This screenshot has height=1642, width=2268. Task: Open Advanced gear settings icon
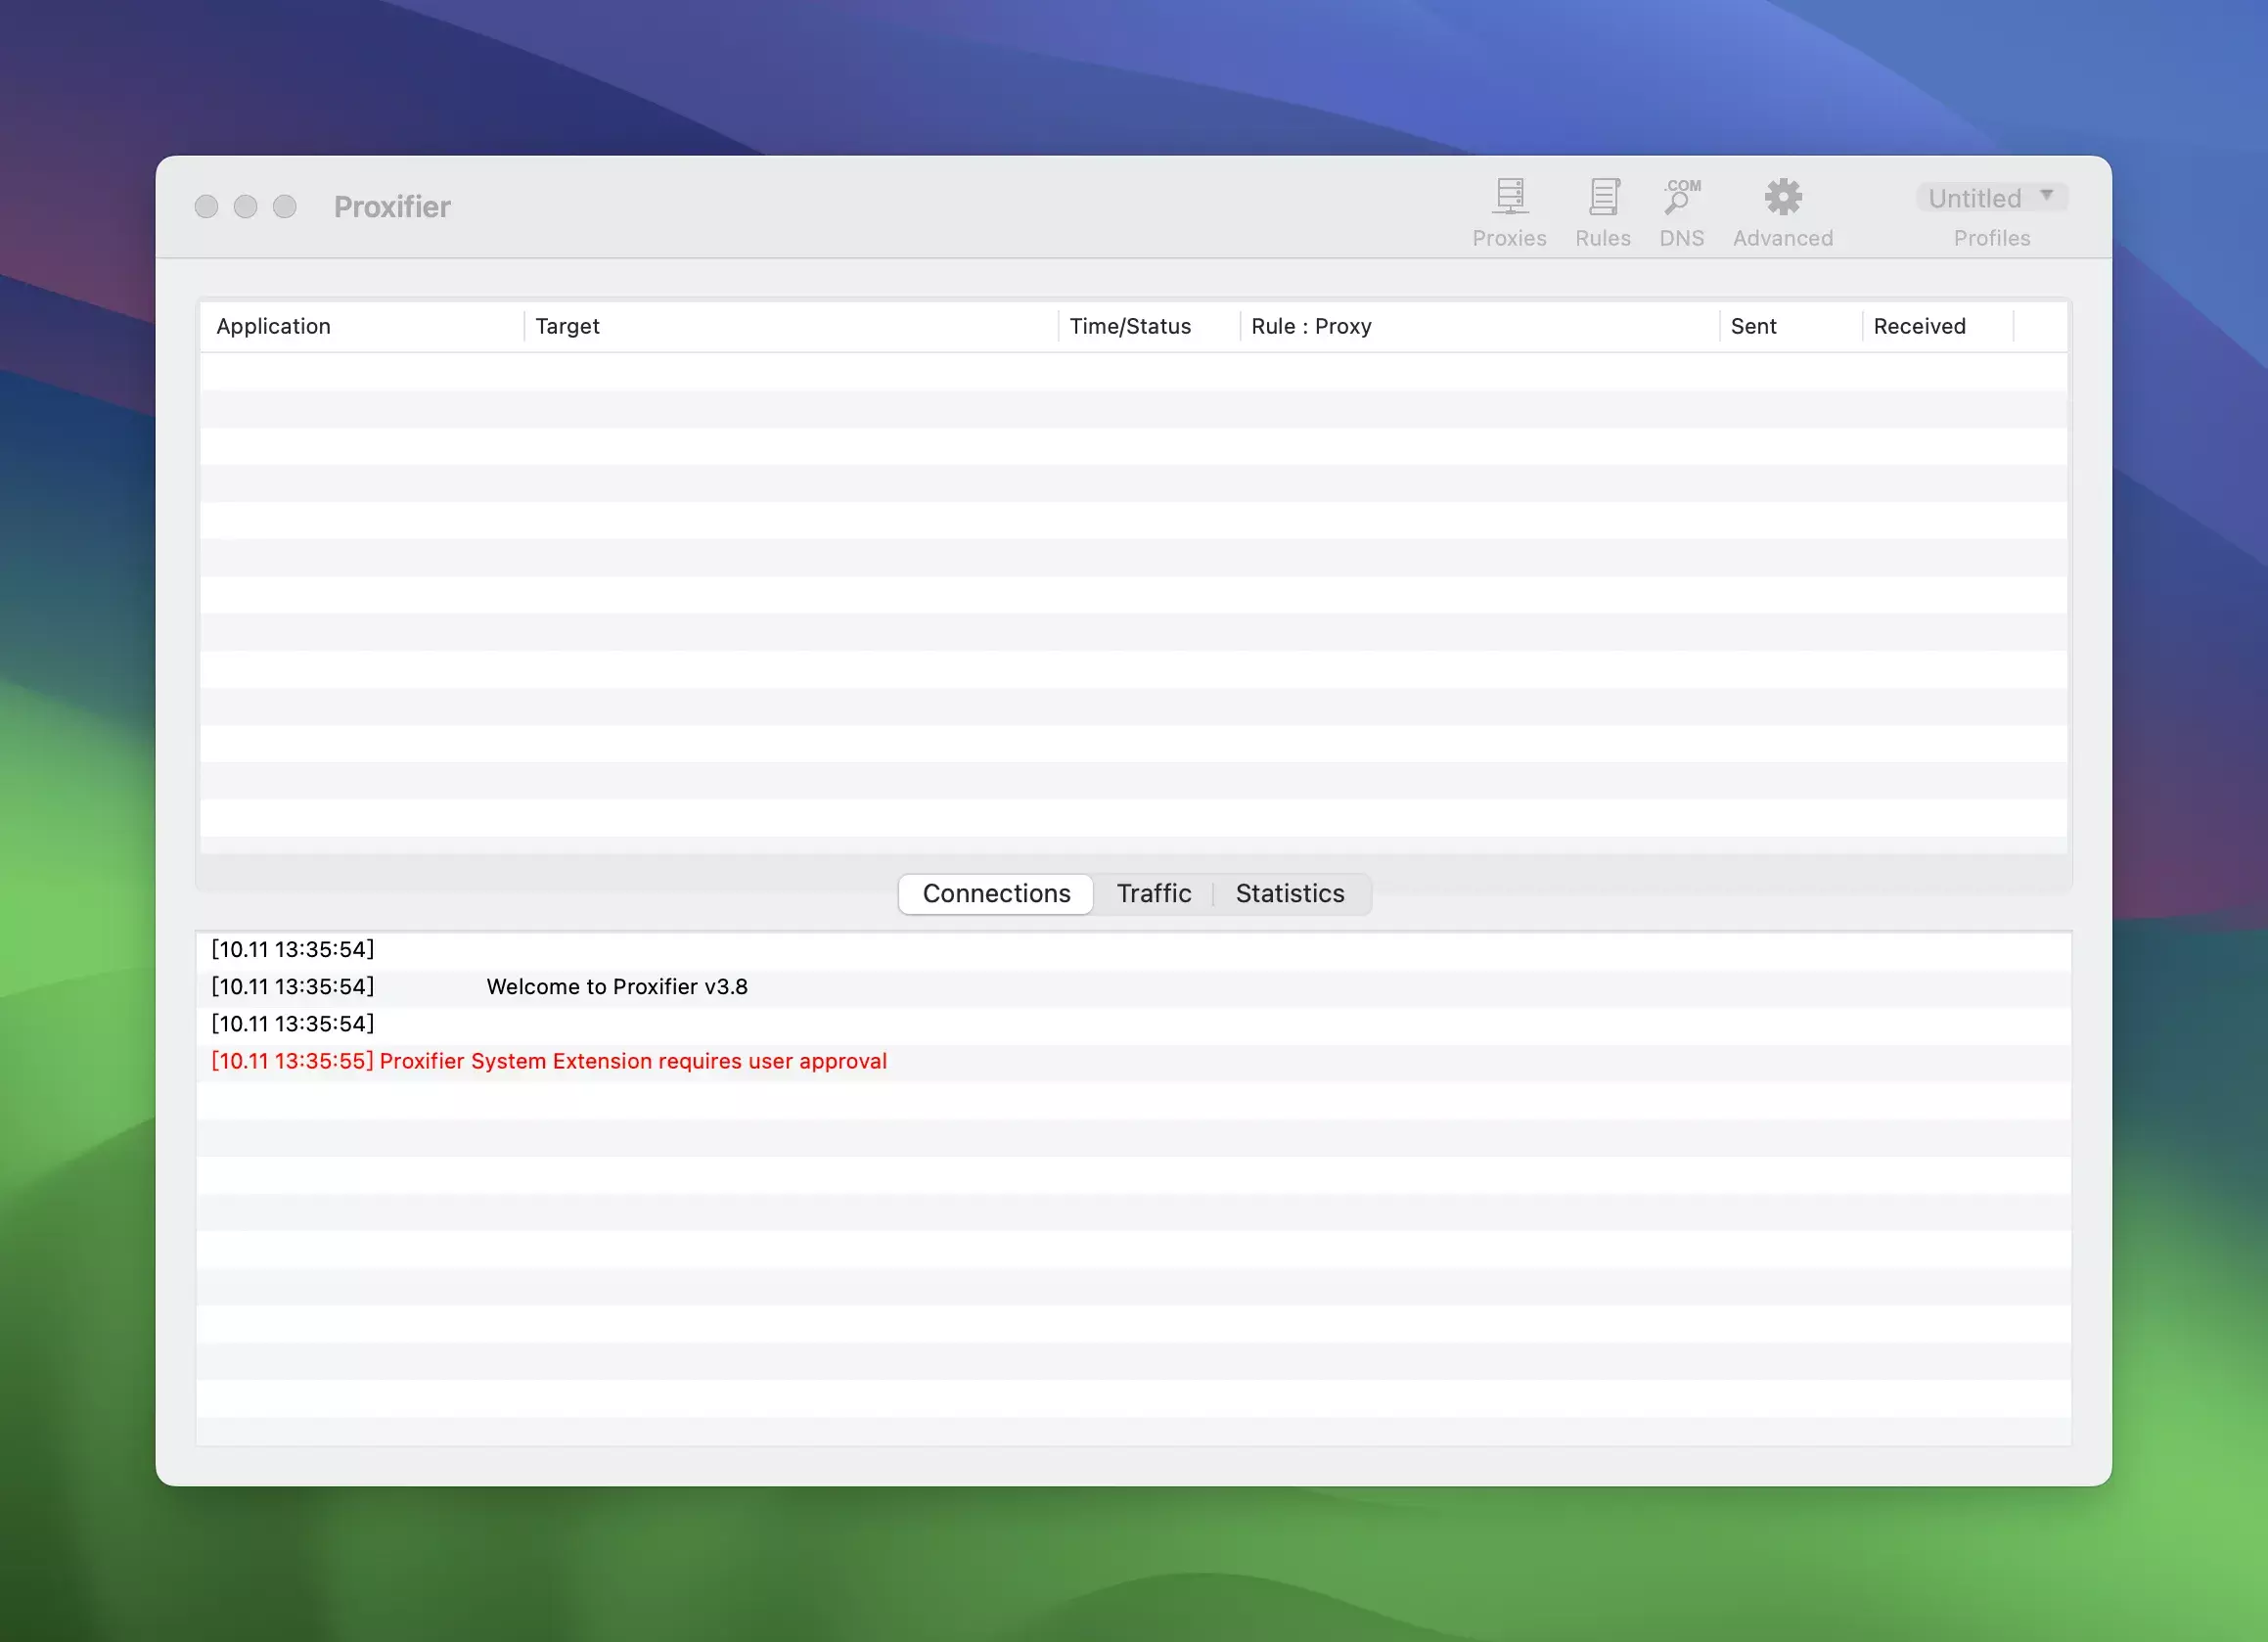coord(1782,197)
